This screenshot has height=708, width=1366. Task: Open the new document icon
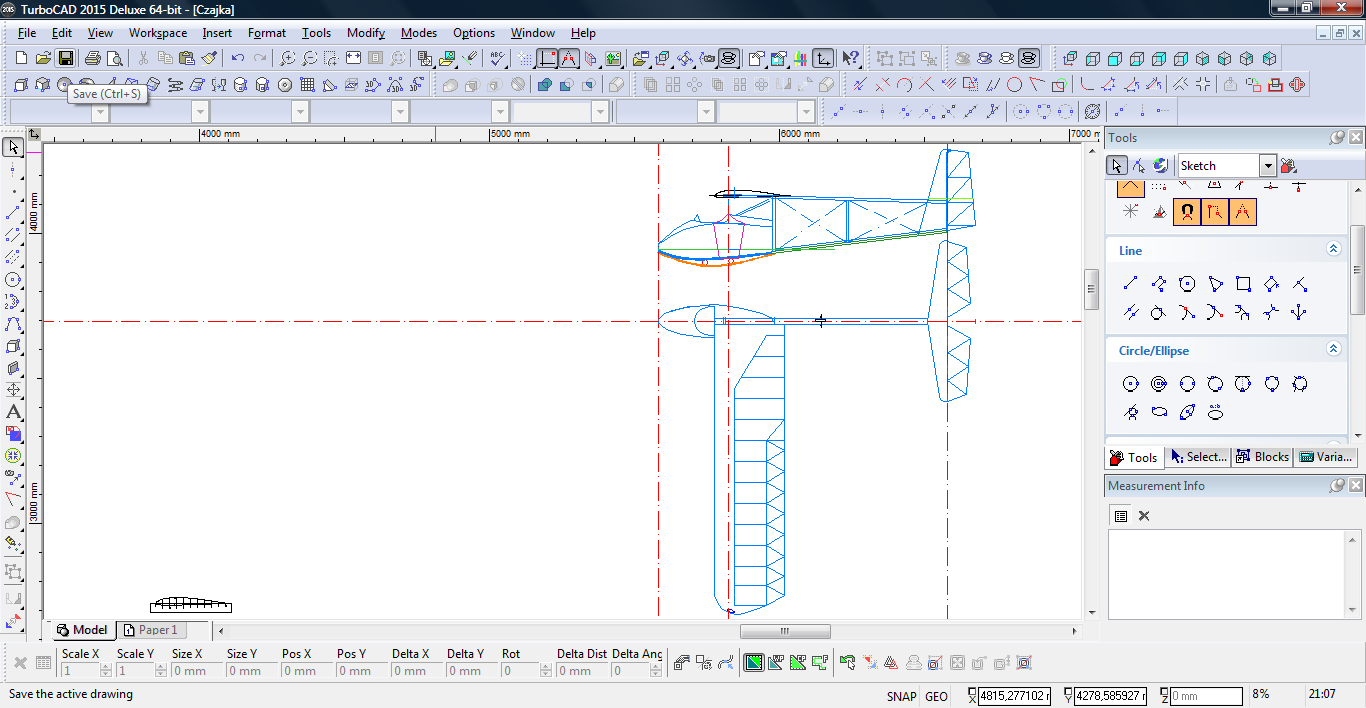pos(22,59)
